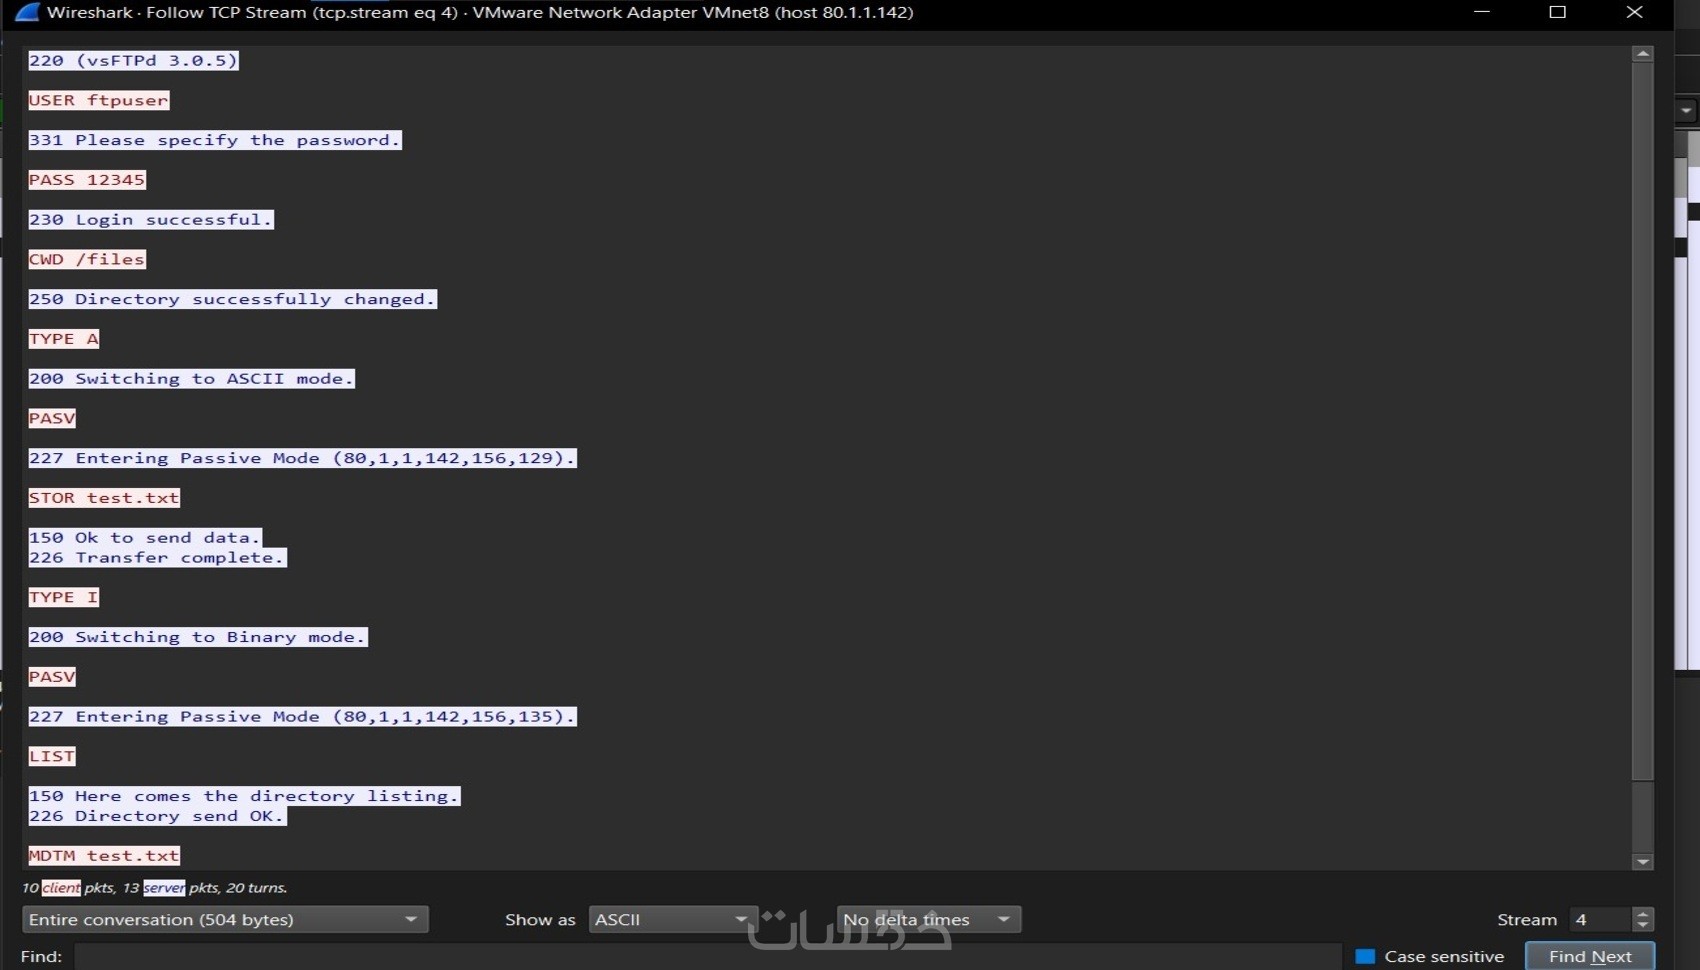This screenshot has width=1700, height=970.
Task: Close the Follow TCP Stream window
Action: [x=1635, y=12]
